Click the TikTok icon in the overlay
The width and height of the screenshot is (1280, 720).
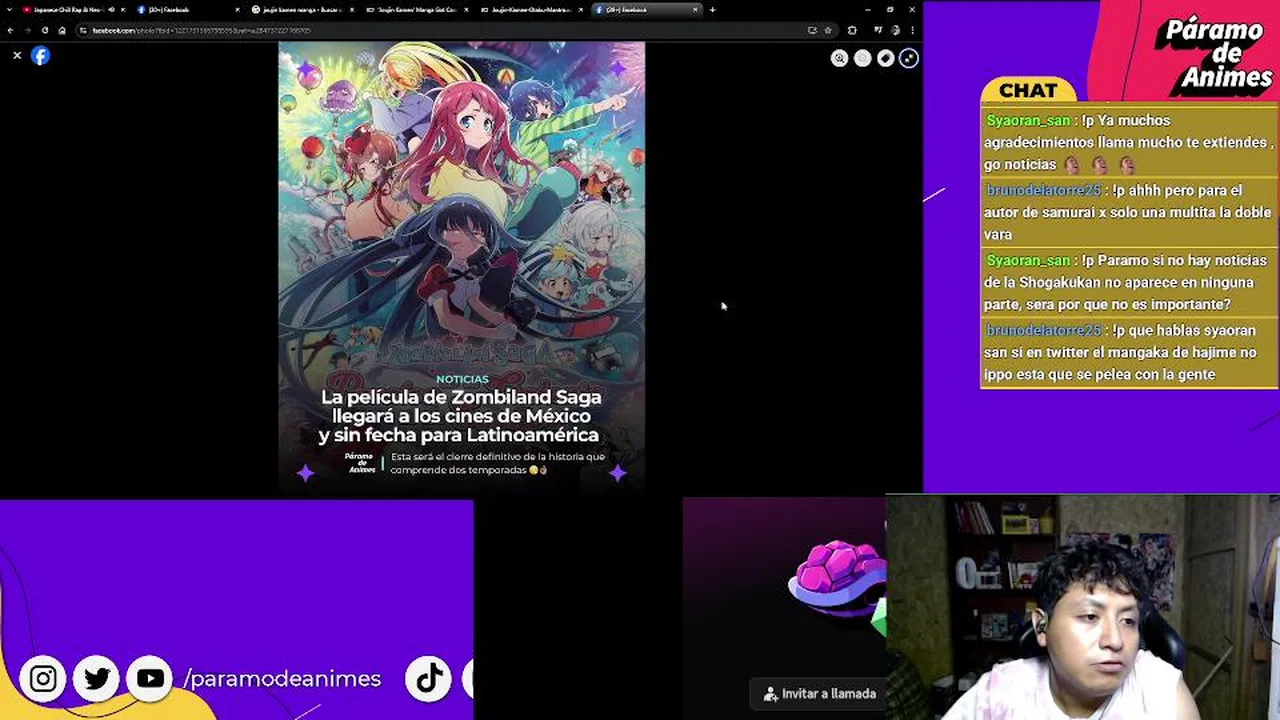pyautogui.click(x=429, y=679)
